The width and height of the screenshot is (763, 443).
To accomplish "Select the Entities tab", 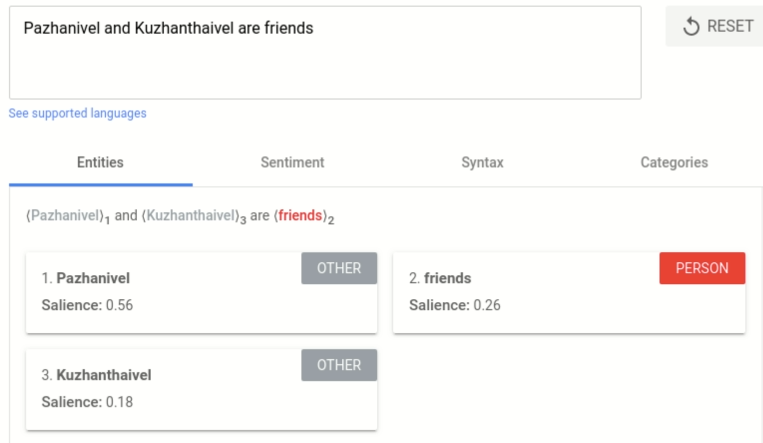I will (x=100, y=163).
